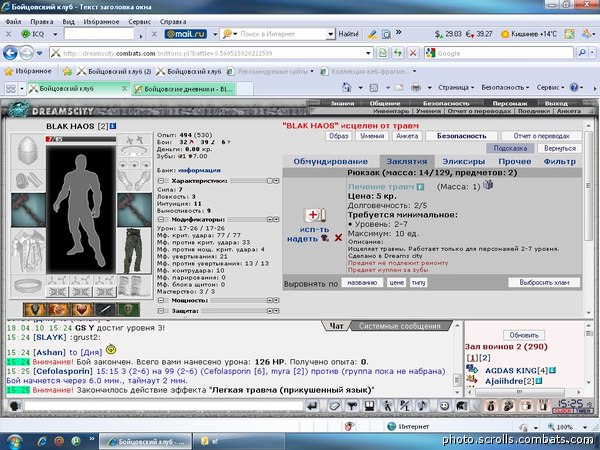Viewport: 600px width, 450px height.
Task: Click the Подсказка button
Action: [510, 148]
